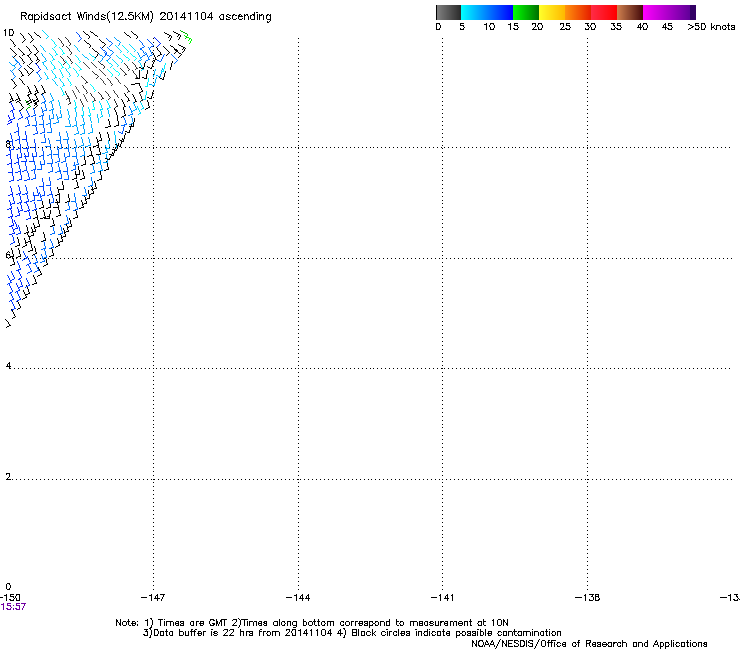This screenshot has width=740, height=650.
Task: Click the 'Rapidscat Winds(12.5KM) 20141104 ascending' title
Action: (x=146, y=17)
